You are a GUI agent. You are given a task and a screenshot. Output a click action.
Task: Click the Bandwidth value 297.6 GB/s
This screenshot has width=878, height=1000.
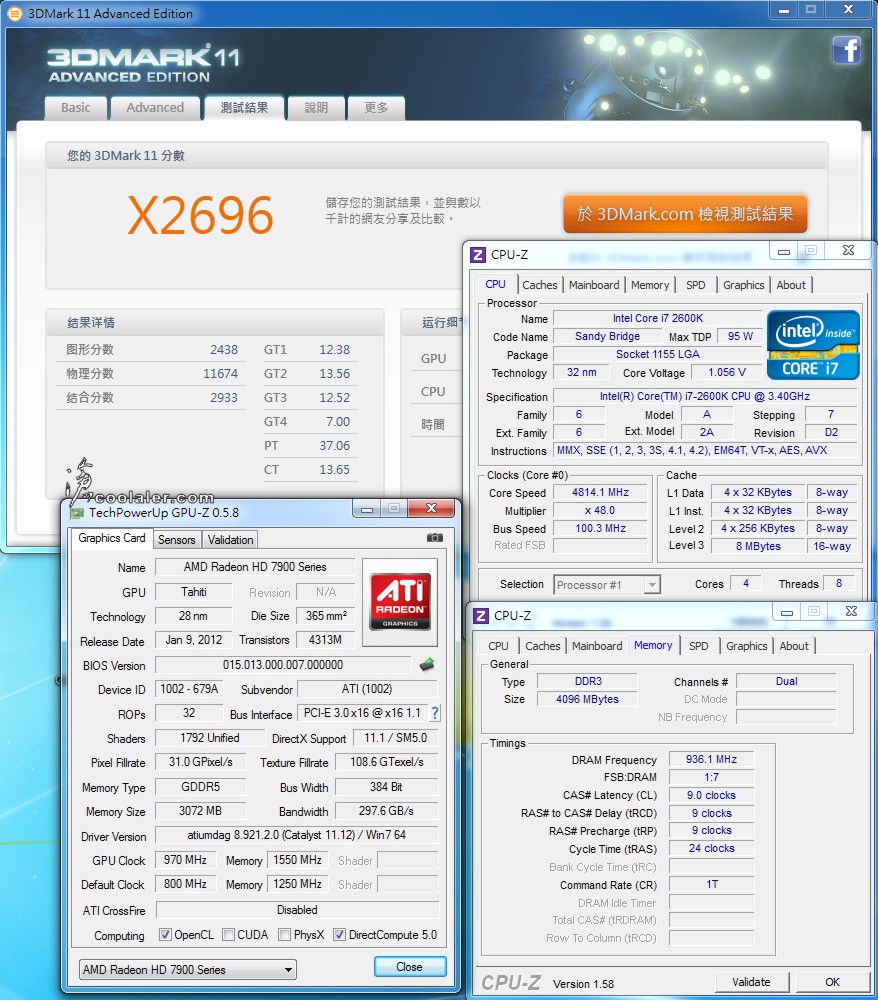point(386,811)
